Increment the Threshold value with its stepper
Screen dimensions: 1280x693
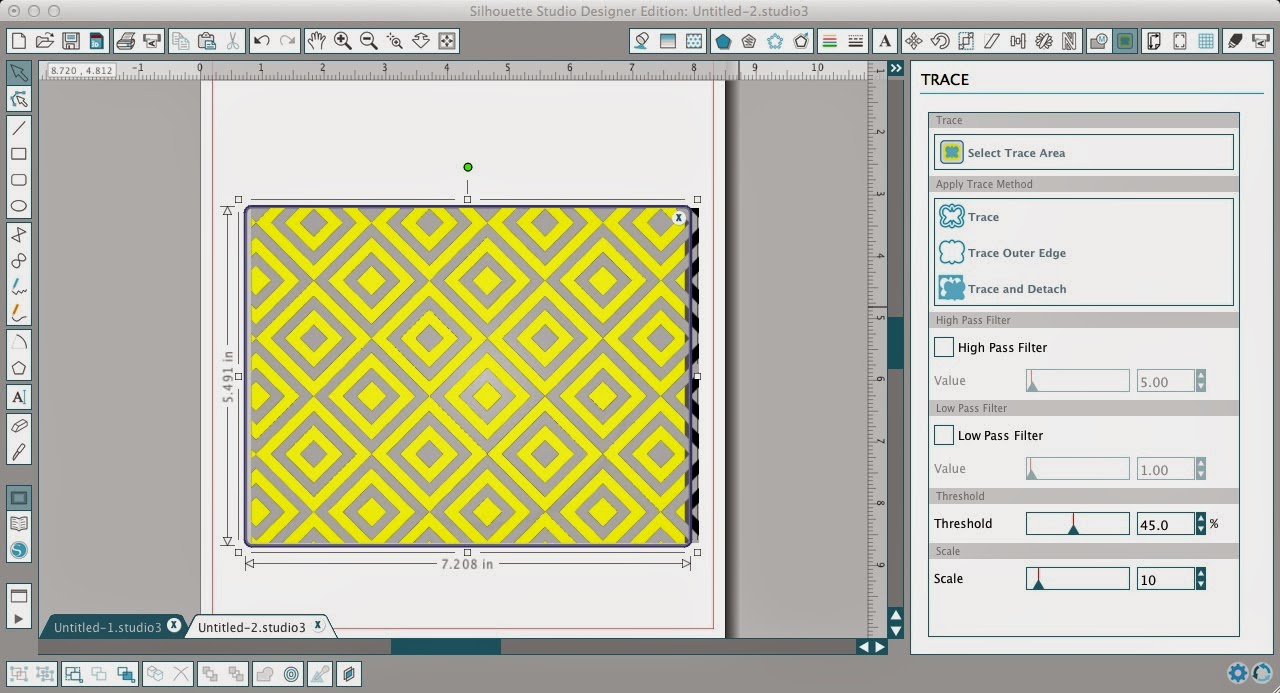click(x=1200, y=519)
